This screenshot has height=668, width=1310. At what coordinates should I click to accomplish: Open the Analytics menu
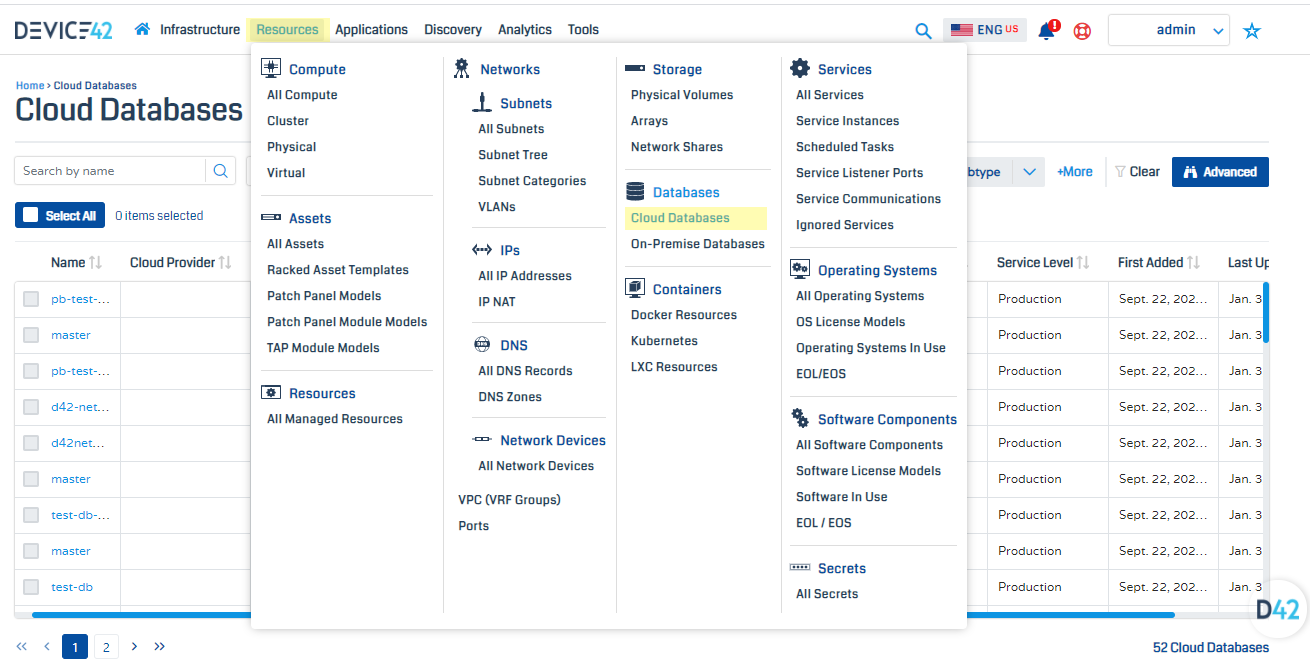pos(525,30)
